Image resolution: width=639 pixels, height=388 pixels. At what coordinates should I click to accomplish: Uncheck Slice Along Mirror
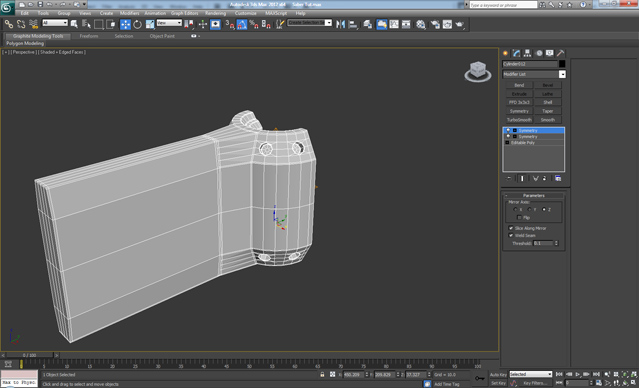tap(511, 228)
